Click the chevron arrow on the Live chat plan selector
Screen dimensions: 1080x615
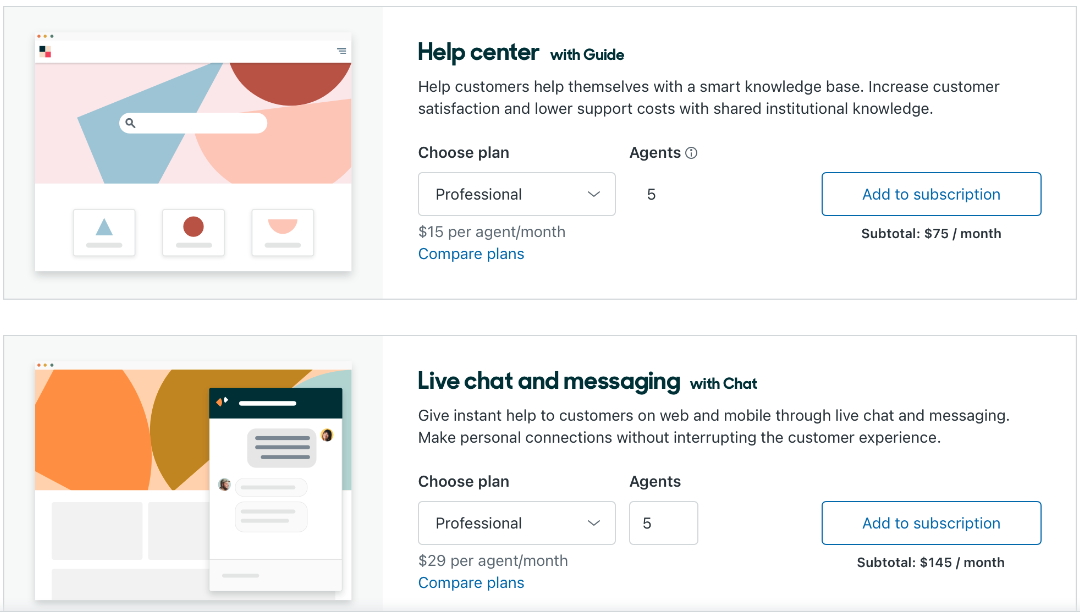594,523
